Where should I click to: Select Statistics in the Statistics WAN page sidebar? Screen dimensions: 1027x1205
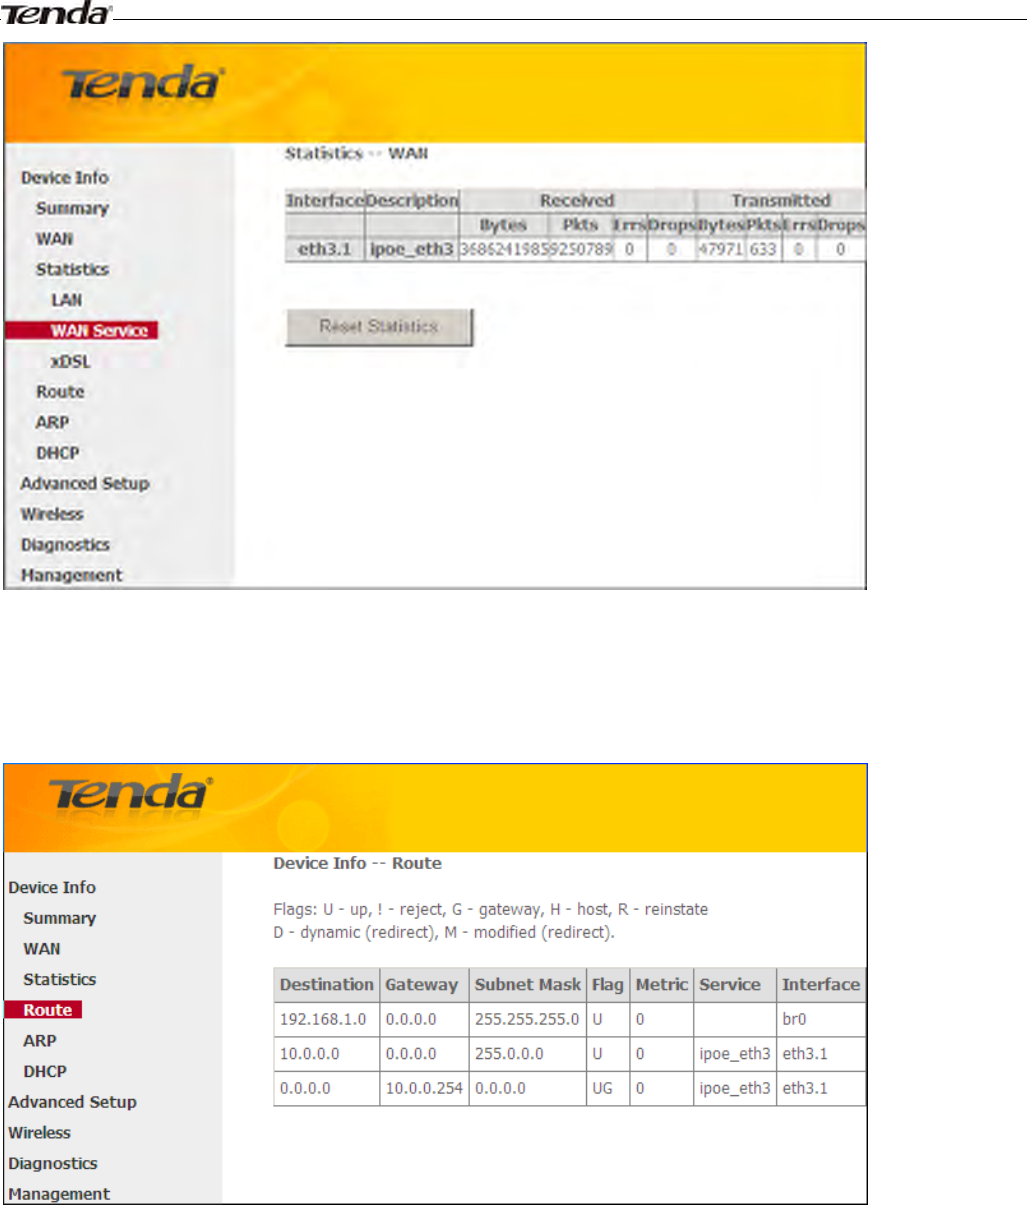click(x=72, y=270)
